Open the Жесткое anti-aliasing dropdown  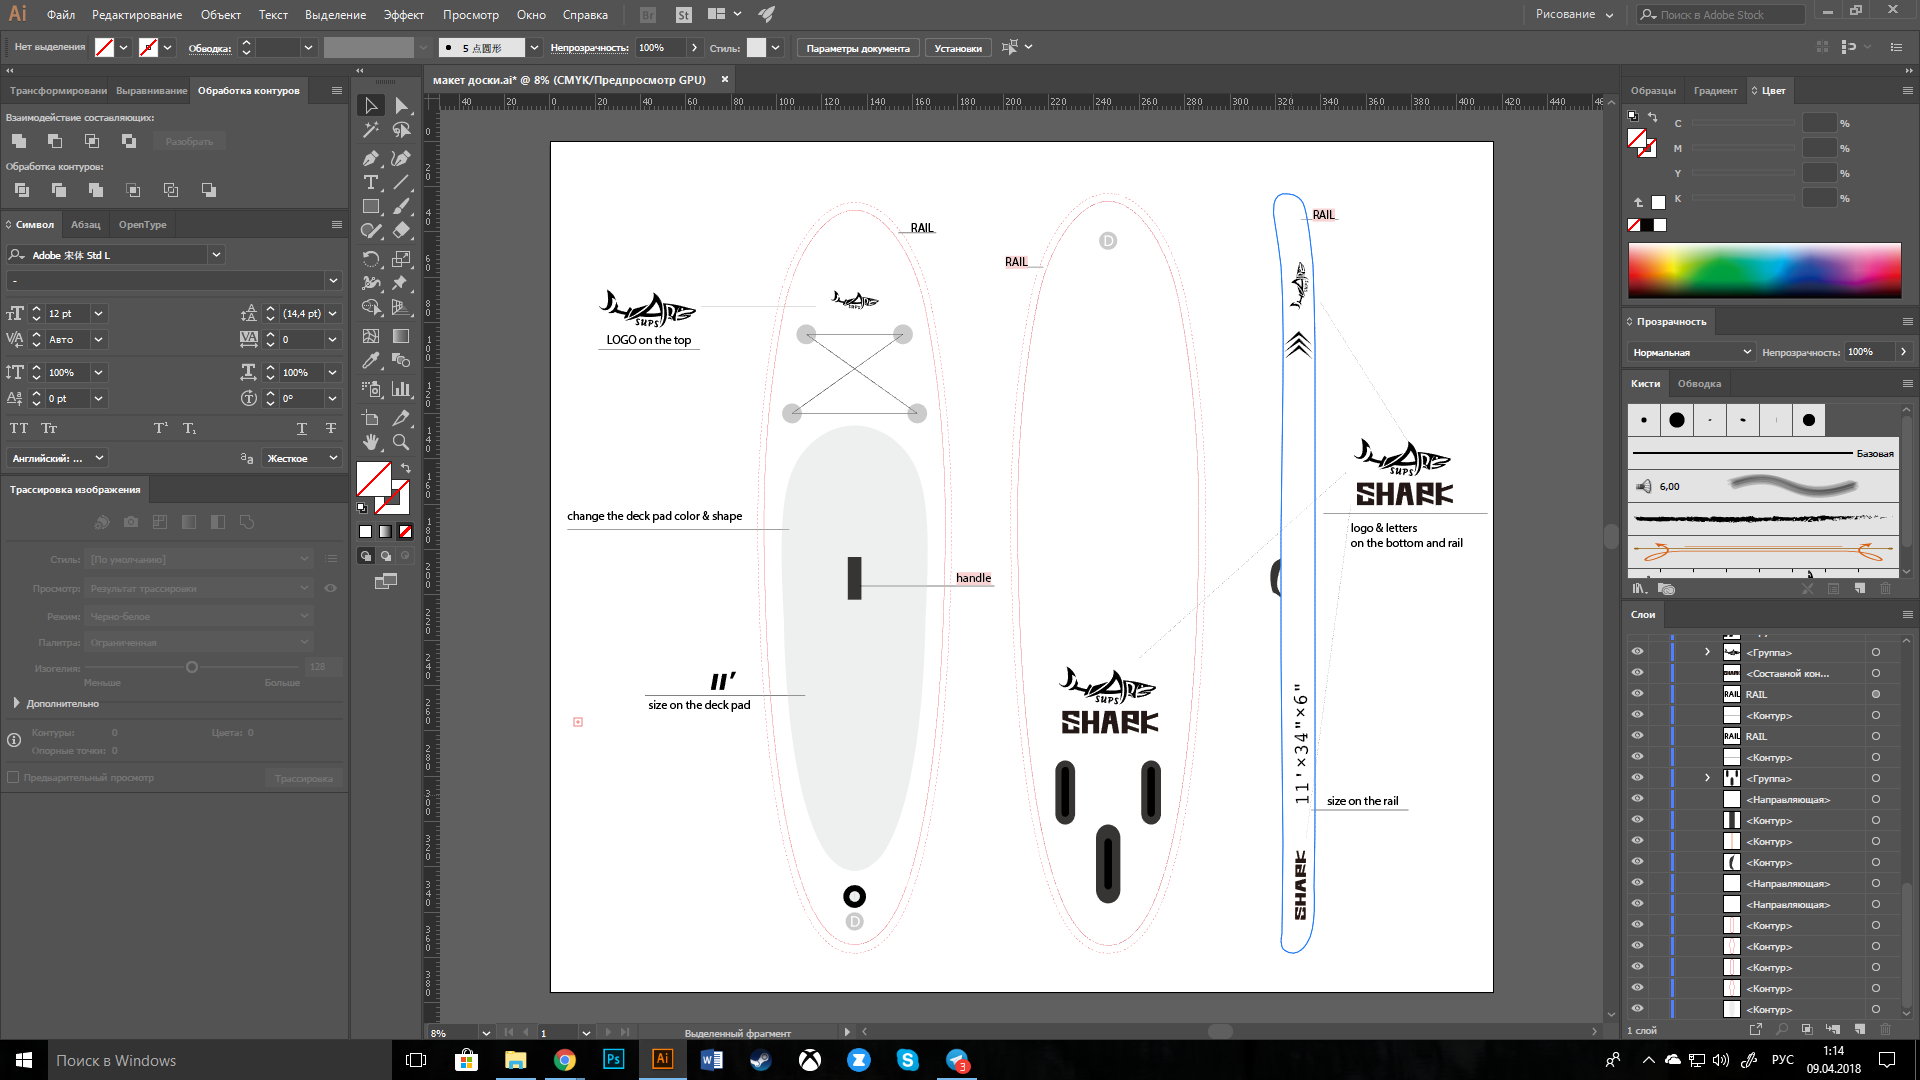pyautogui.click(x=334, y=458)
